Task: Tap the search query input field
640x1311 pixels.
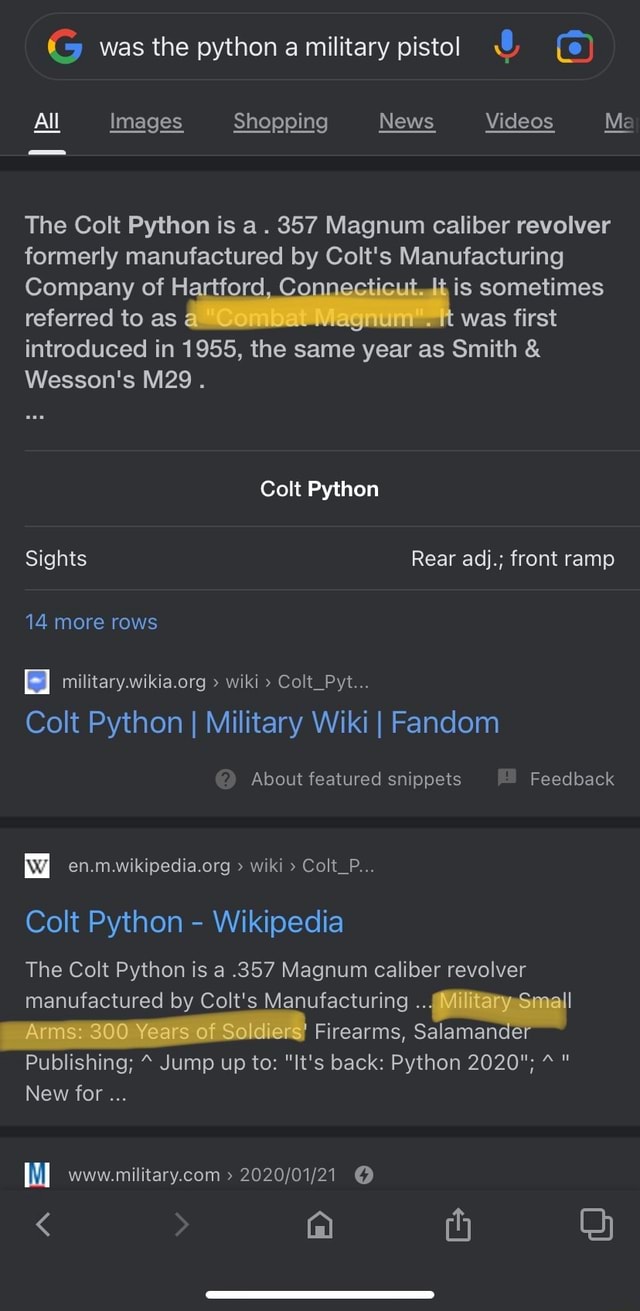Action: pyautogui.click(x=280, y=47)
